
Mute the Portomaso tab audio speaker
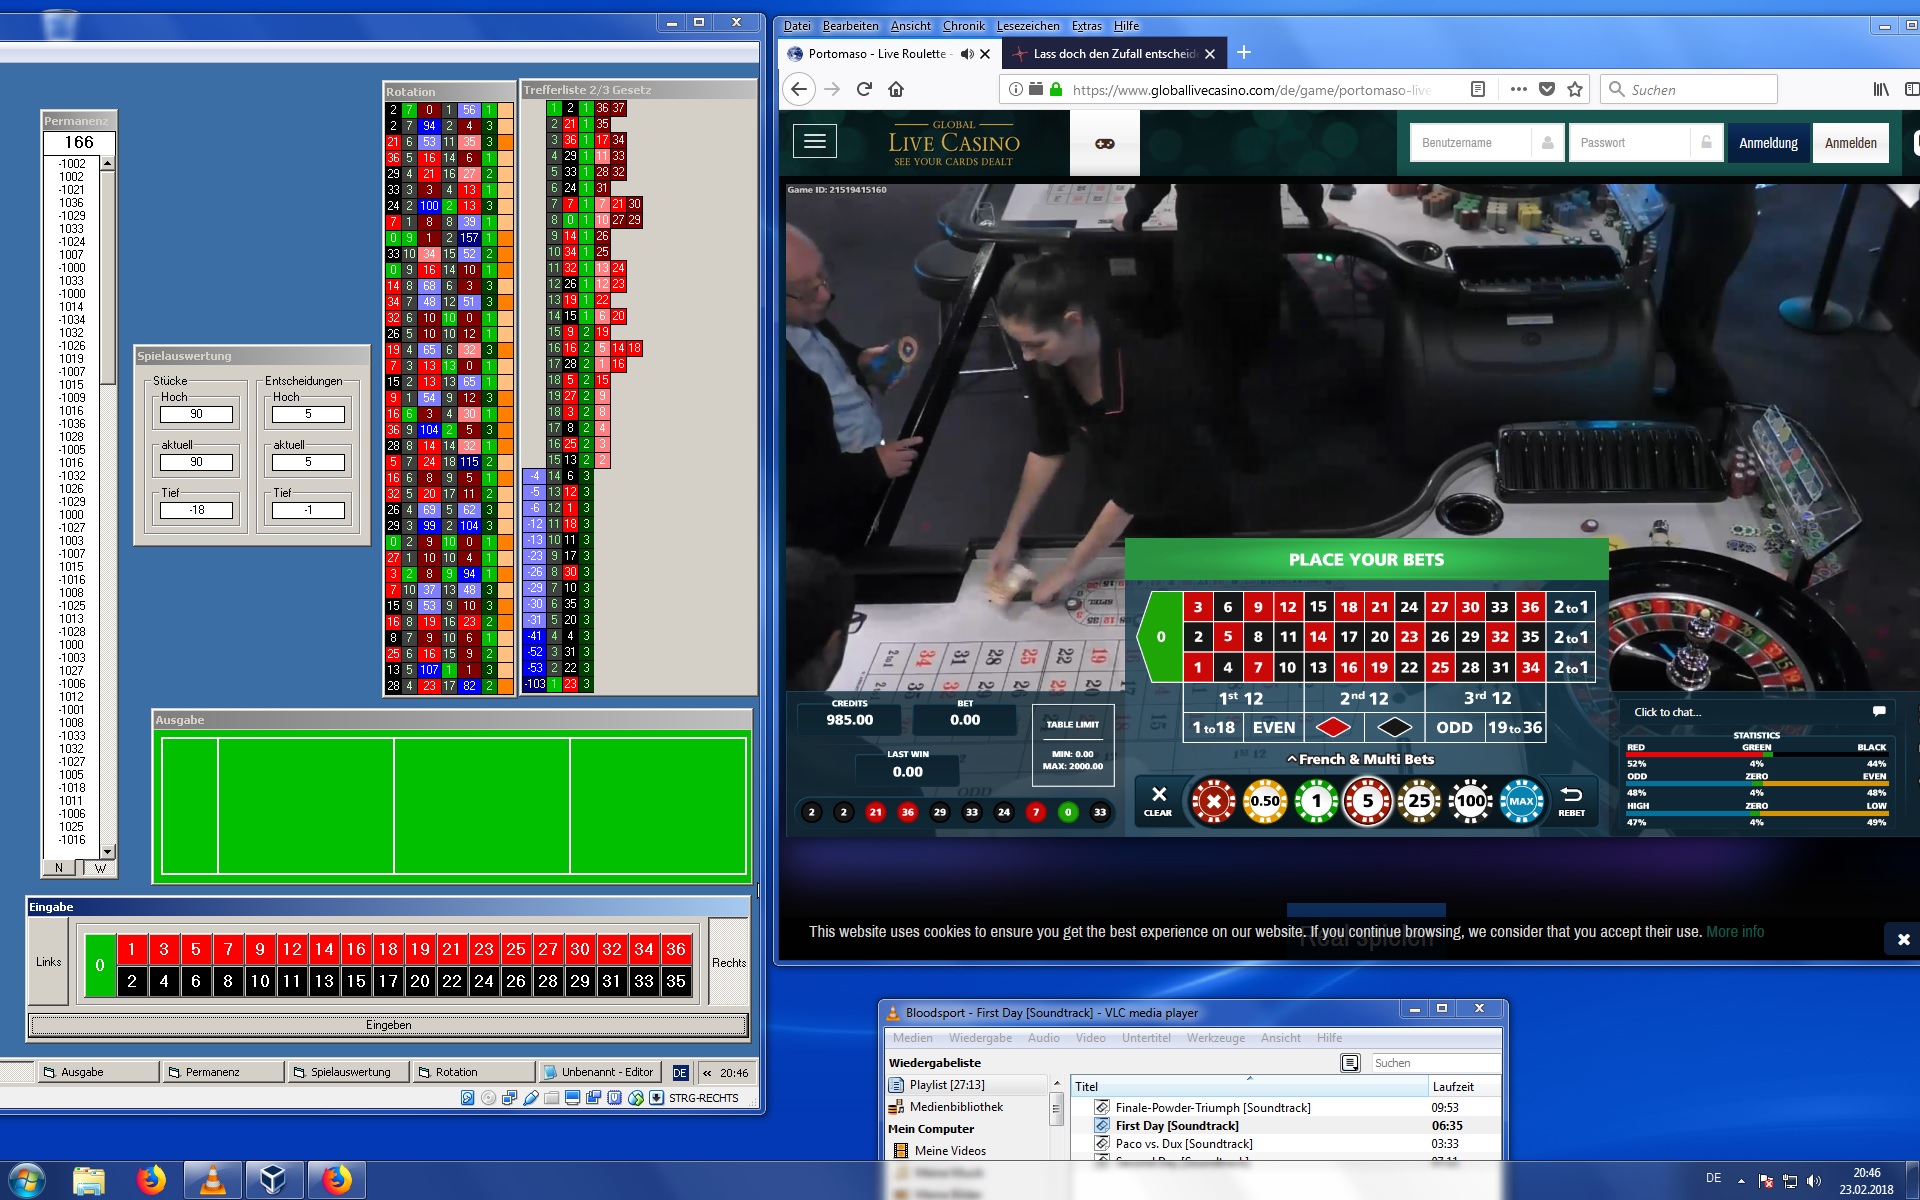(966, 54)
